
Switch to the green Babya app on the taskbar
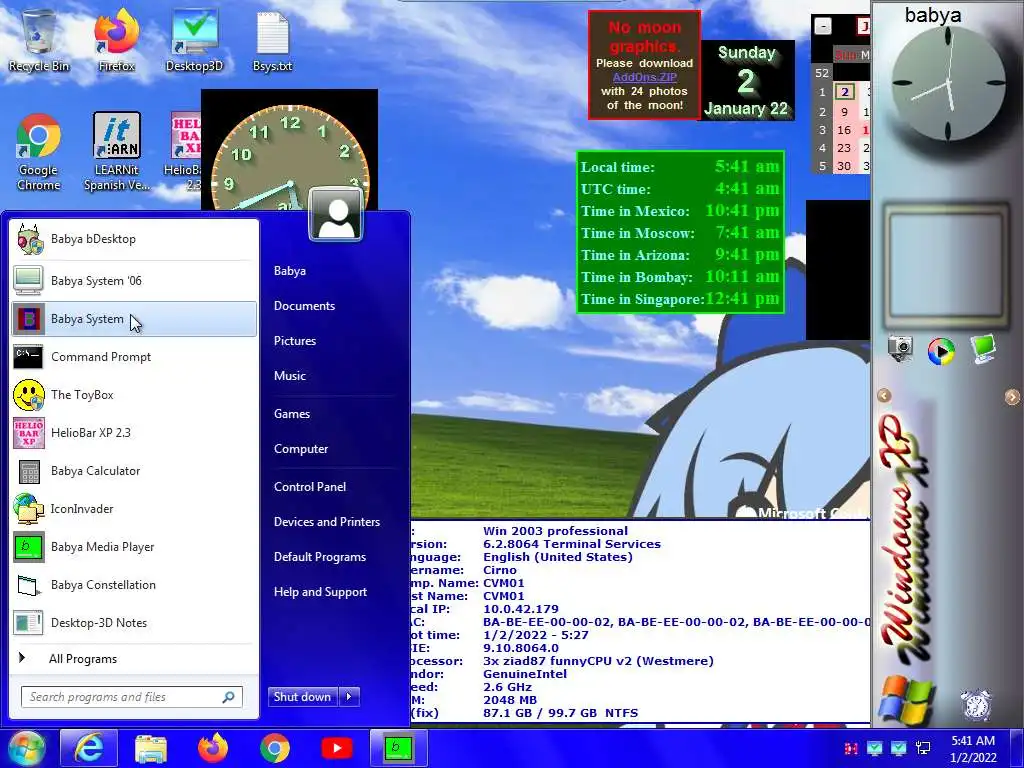pos(399,748)
